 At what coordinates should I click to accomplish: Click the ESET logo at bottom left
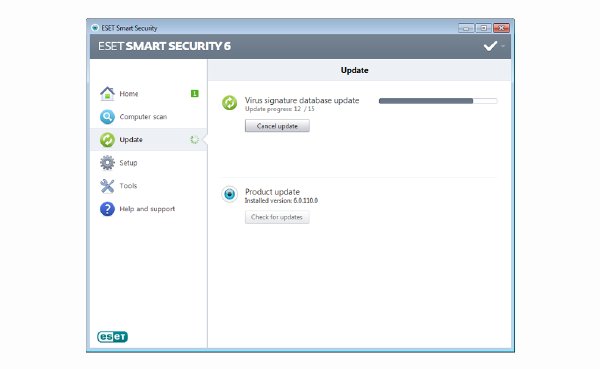[112, 336]
